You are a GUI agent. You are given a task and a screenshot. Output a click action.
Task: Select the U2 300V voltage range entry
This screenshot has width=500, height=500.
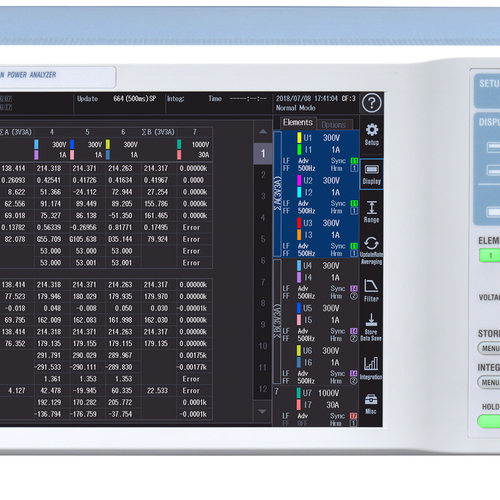tap(319, 180)
